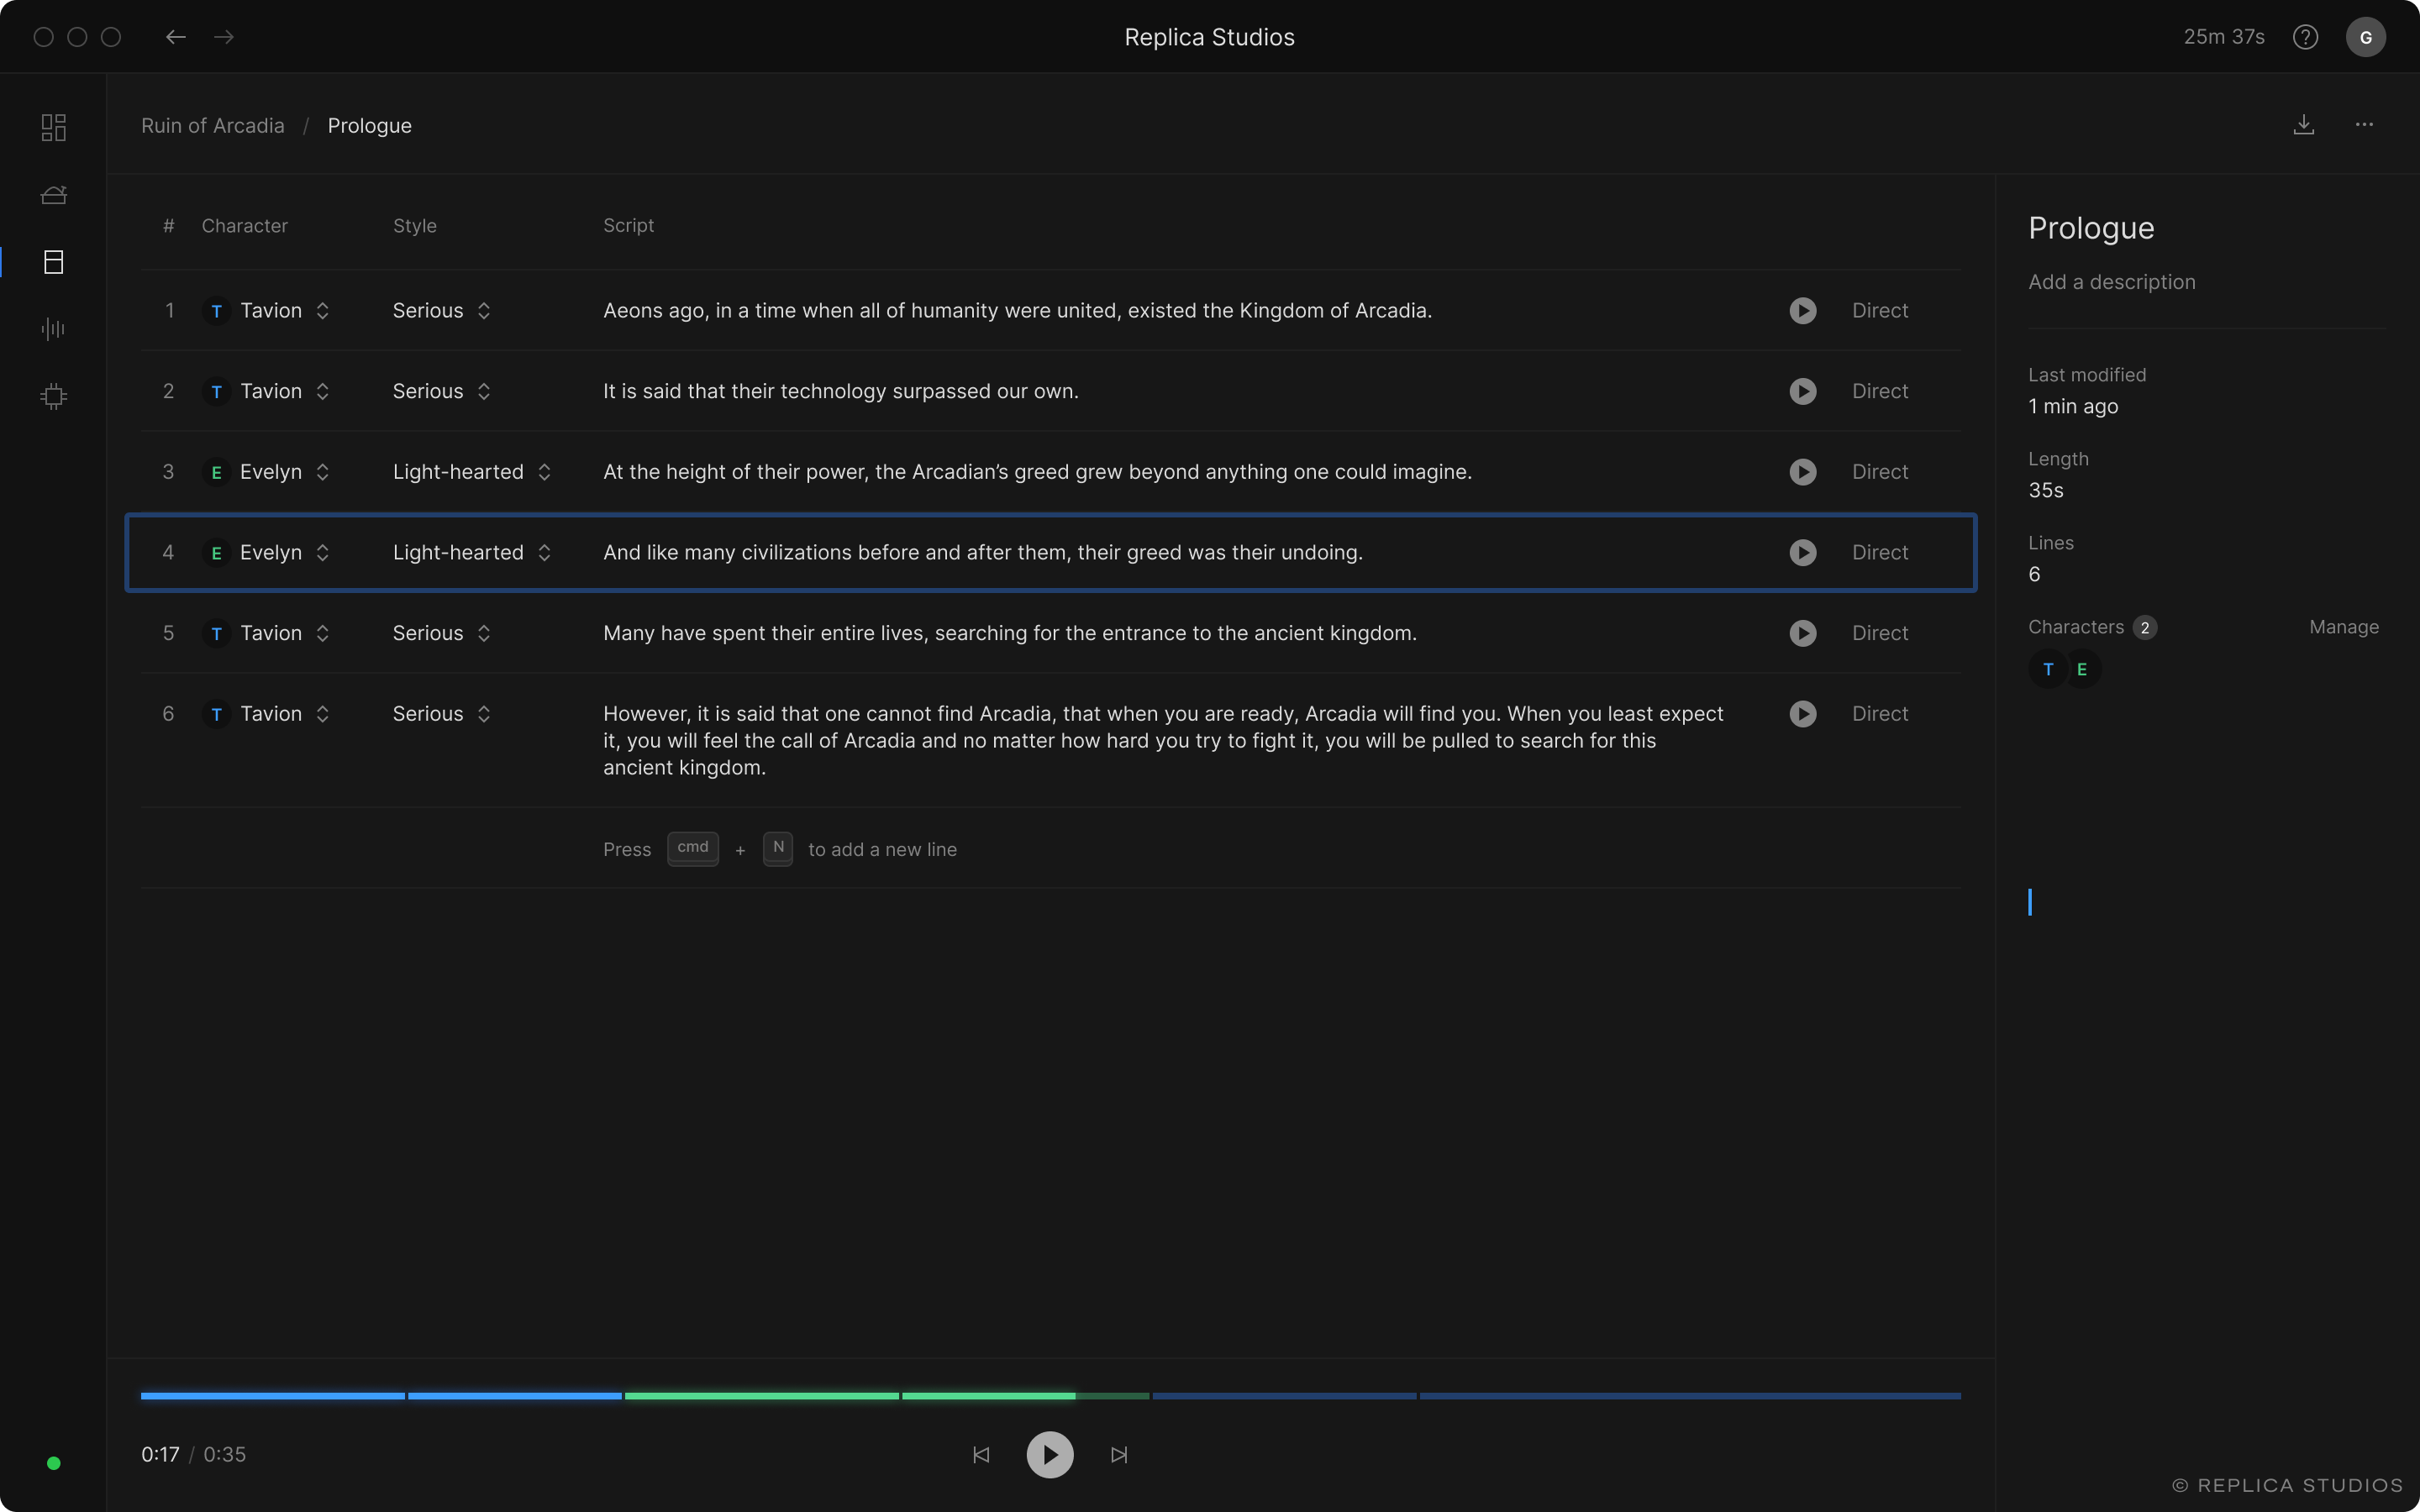Click Direct on line 2

click(1880, 391)
